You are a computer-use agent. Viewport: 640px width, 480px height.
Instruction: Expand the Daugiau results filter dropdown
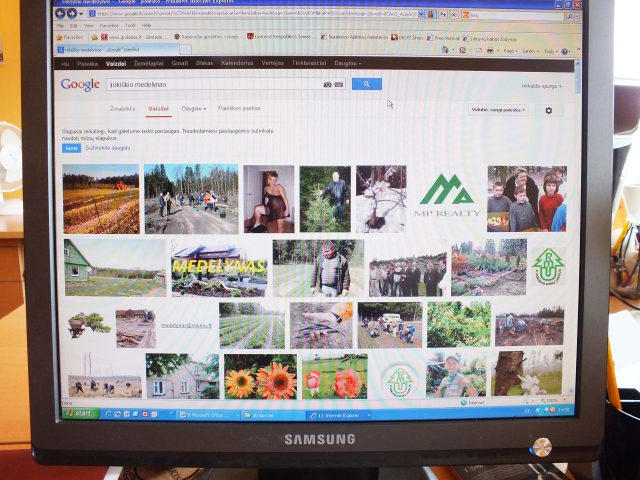point(194,109)
